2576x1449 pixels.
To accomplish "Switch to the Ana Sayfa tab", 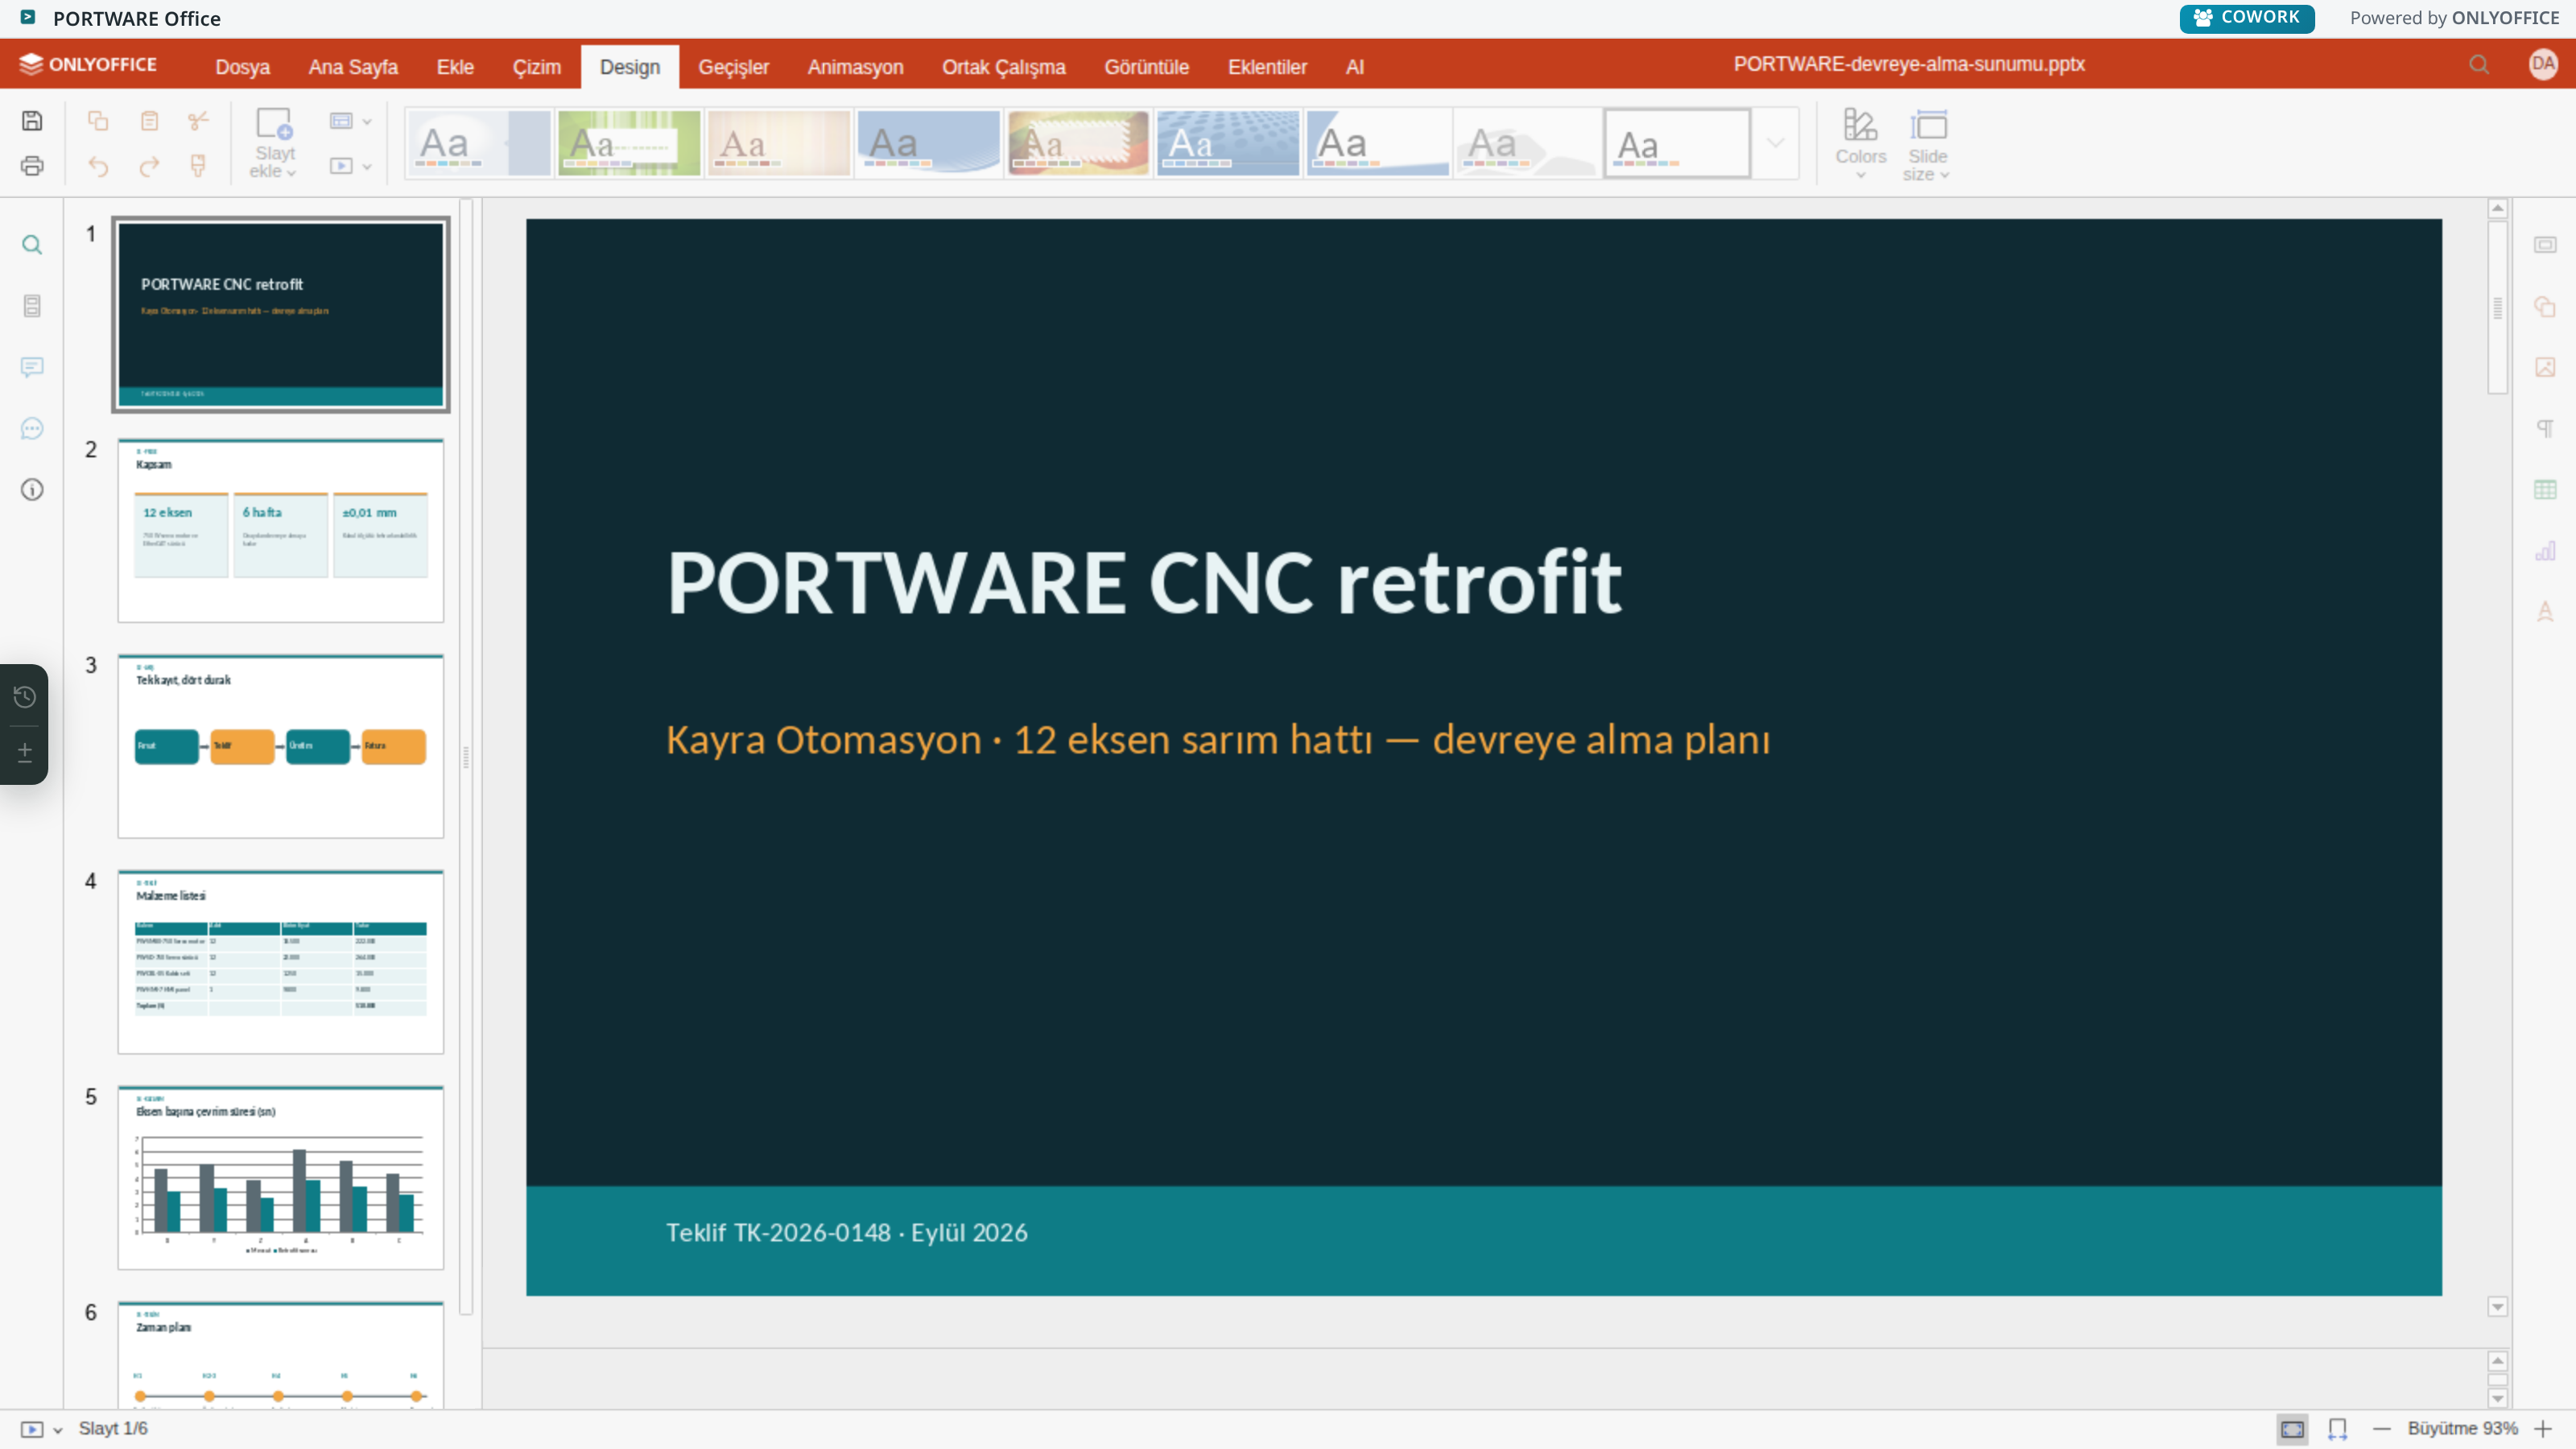I will [x=353, y=67].
